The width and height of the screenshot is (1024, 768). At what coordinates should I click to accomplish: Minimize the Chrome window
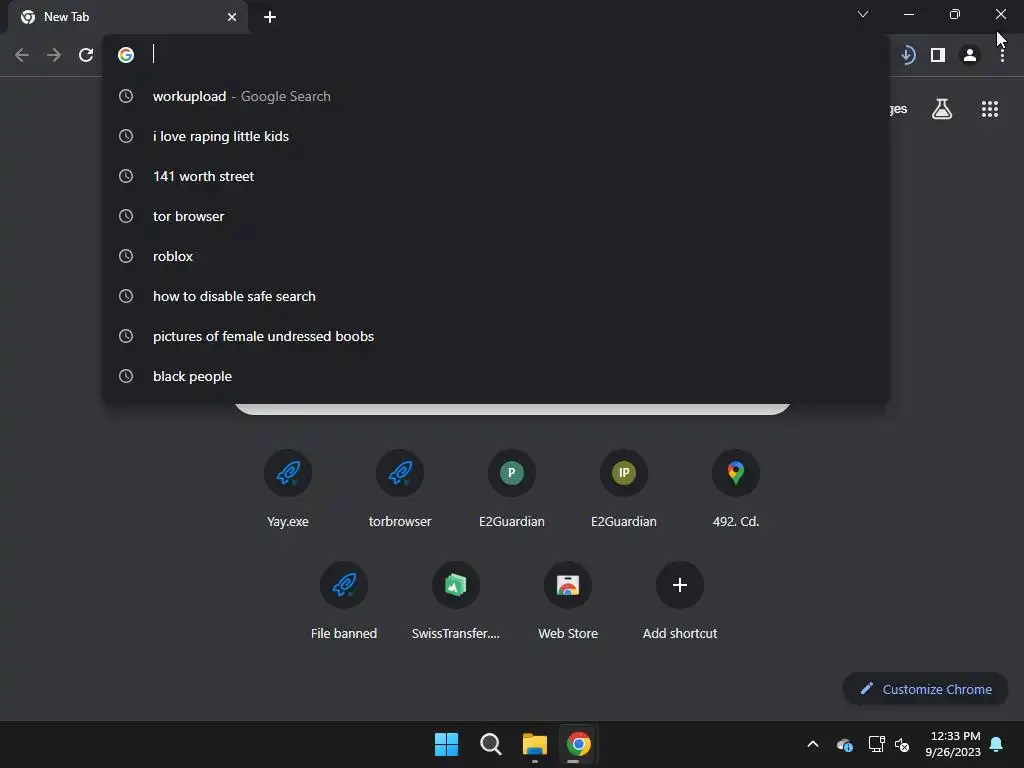tap(909, 14)
